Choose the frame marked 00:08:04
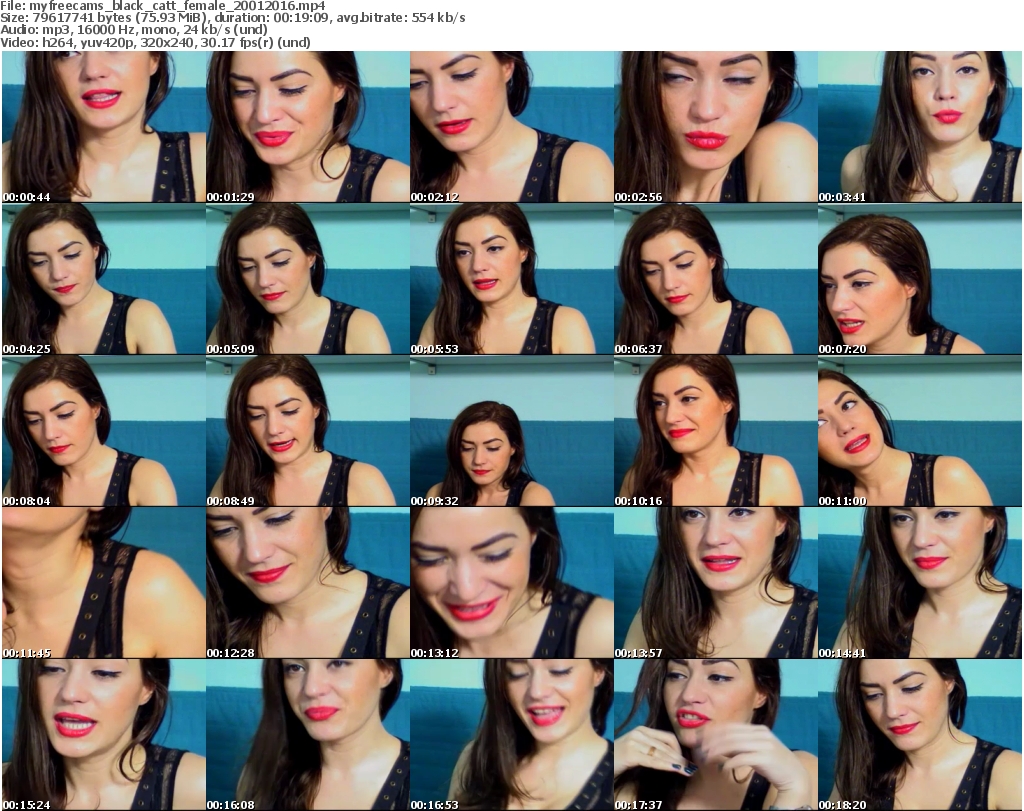The height and width of the screenshot is (811, 1024). 104,431
